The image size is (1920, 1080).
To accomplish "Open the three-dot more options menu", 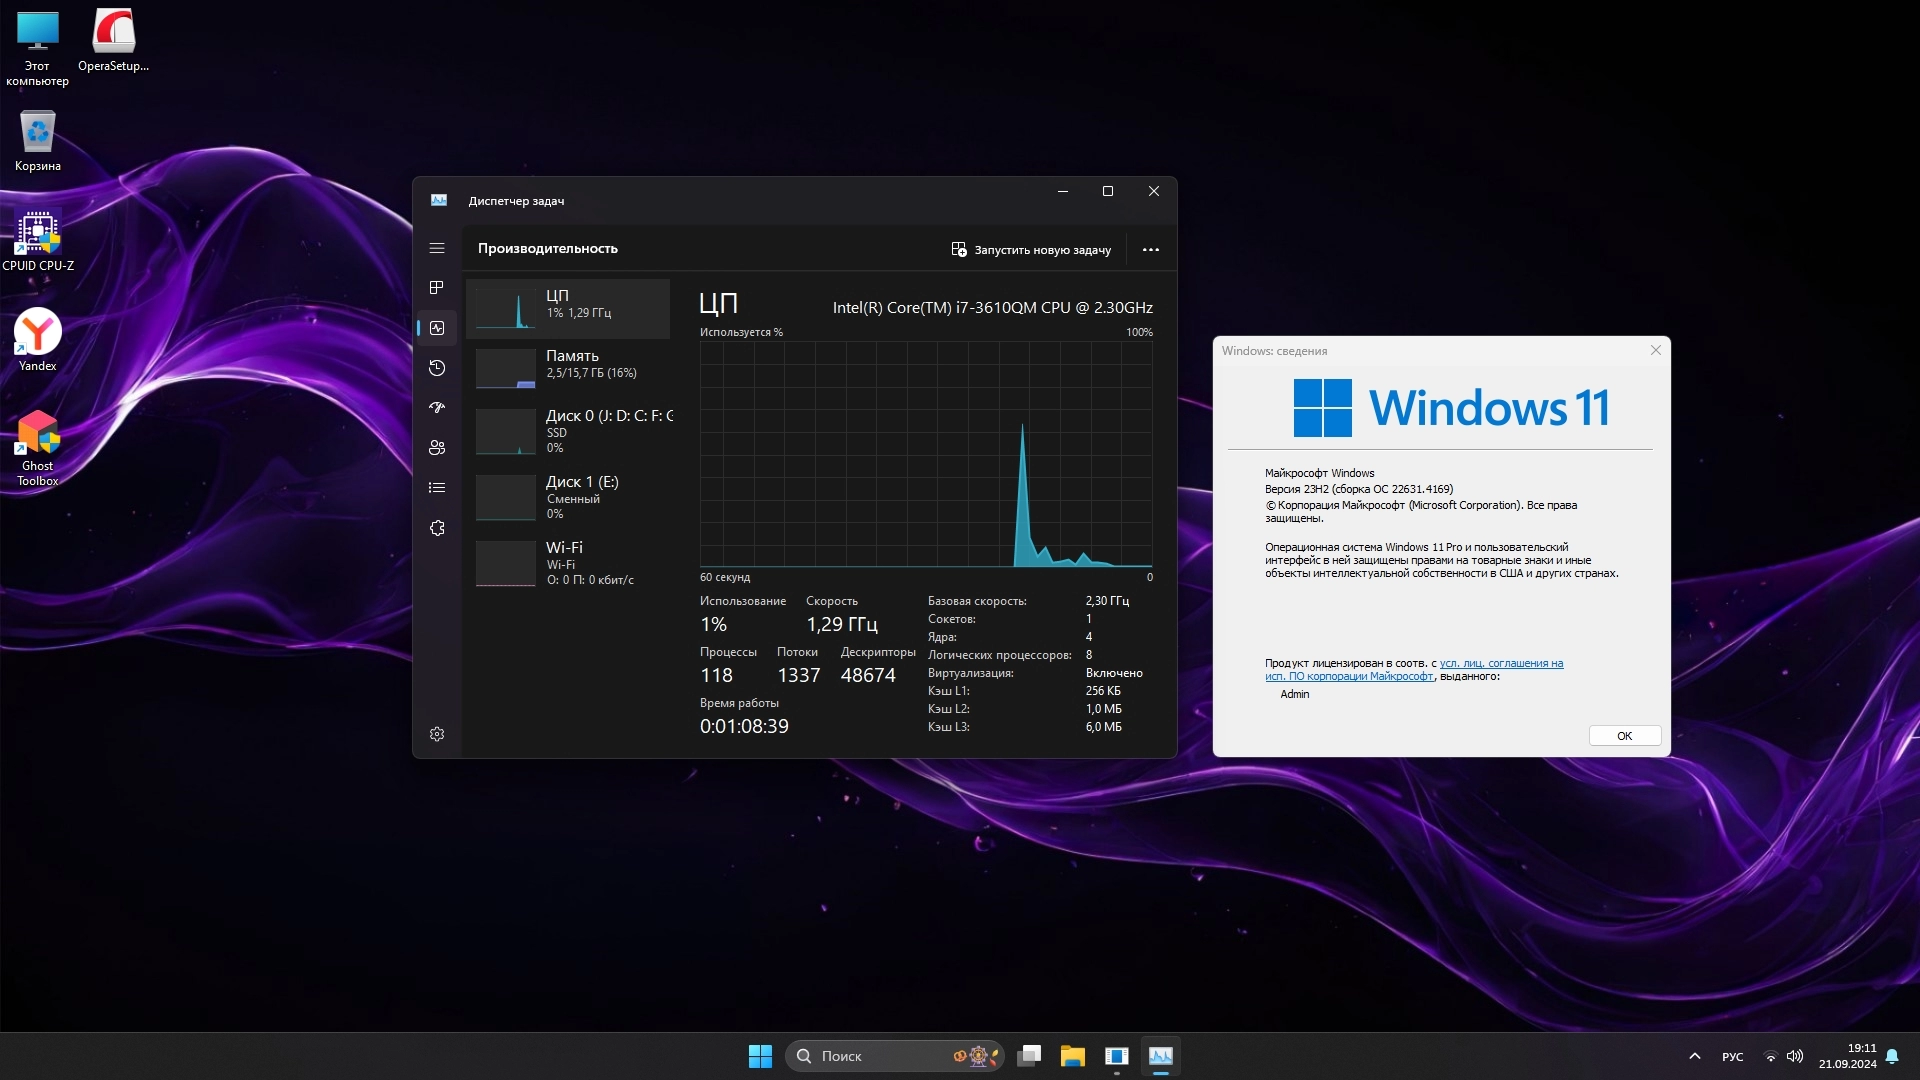I will pos(1150,250).
